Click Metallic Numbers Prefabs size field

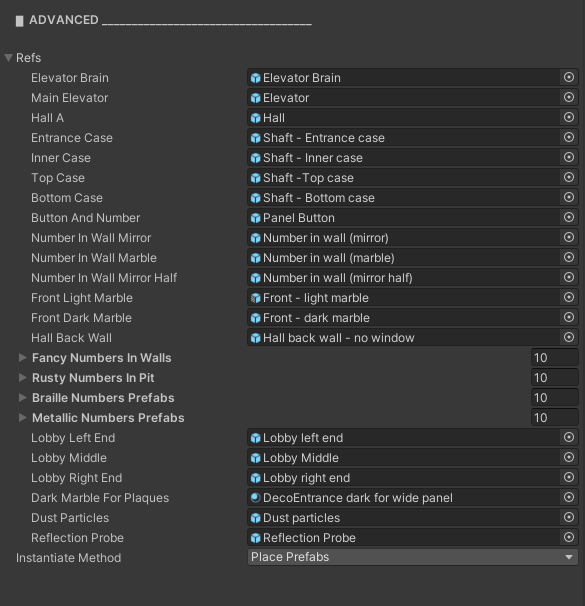(x=554, y=418)
